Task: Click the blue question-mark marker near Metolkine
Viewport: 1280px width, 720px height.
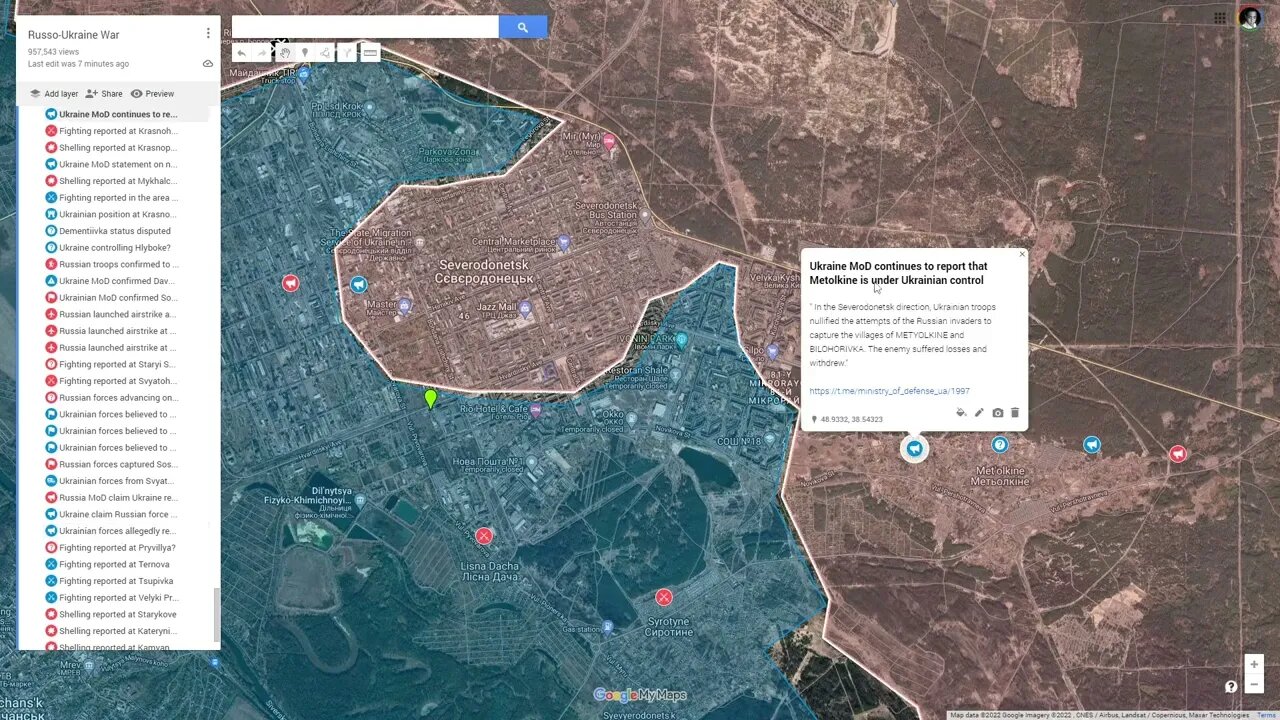Action: (1000, 445)
